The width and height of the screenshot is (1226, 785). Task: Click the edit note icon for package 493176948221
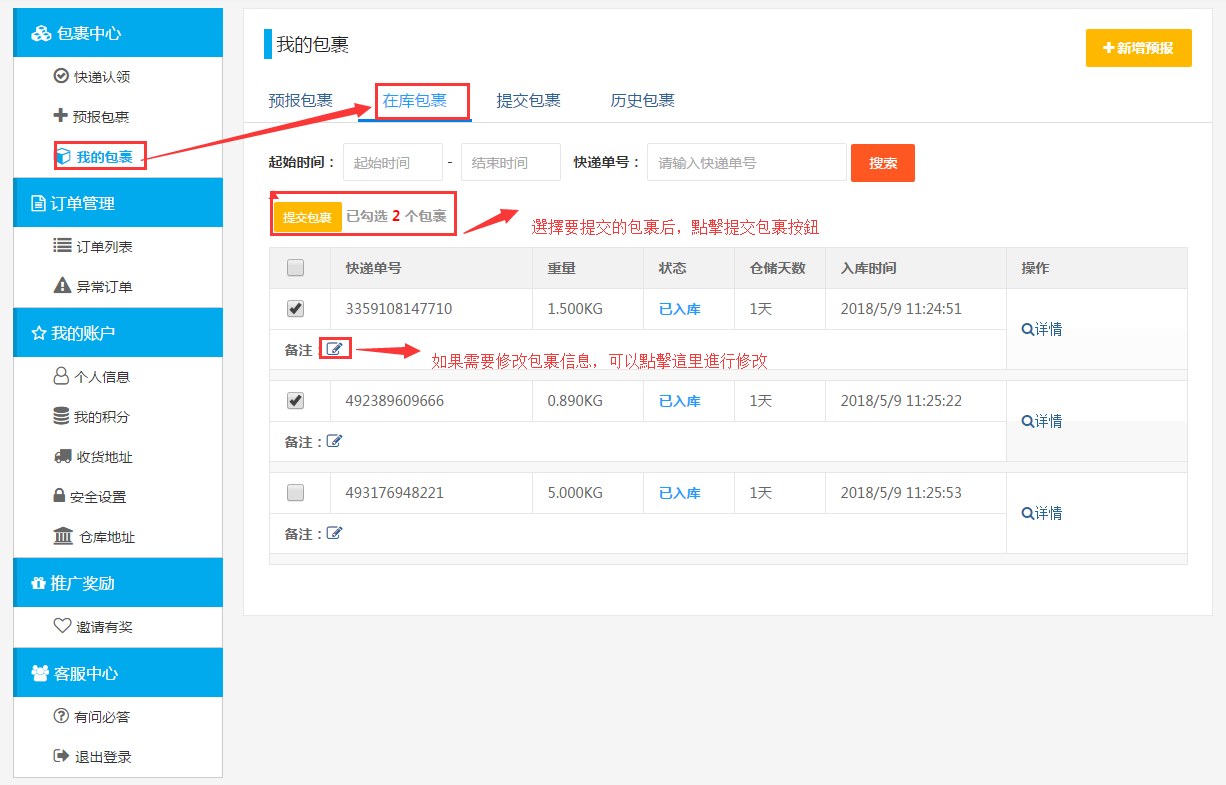pyautogui.click(x=335, y=533)
